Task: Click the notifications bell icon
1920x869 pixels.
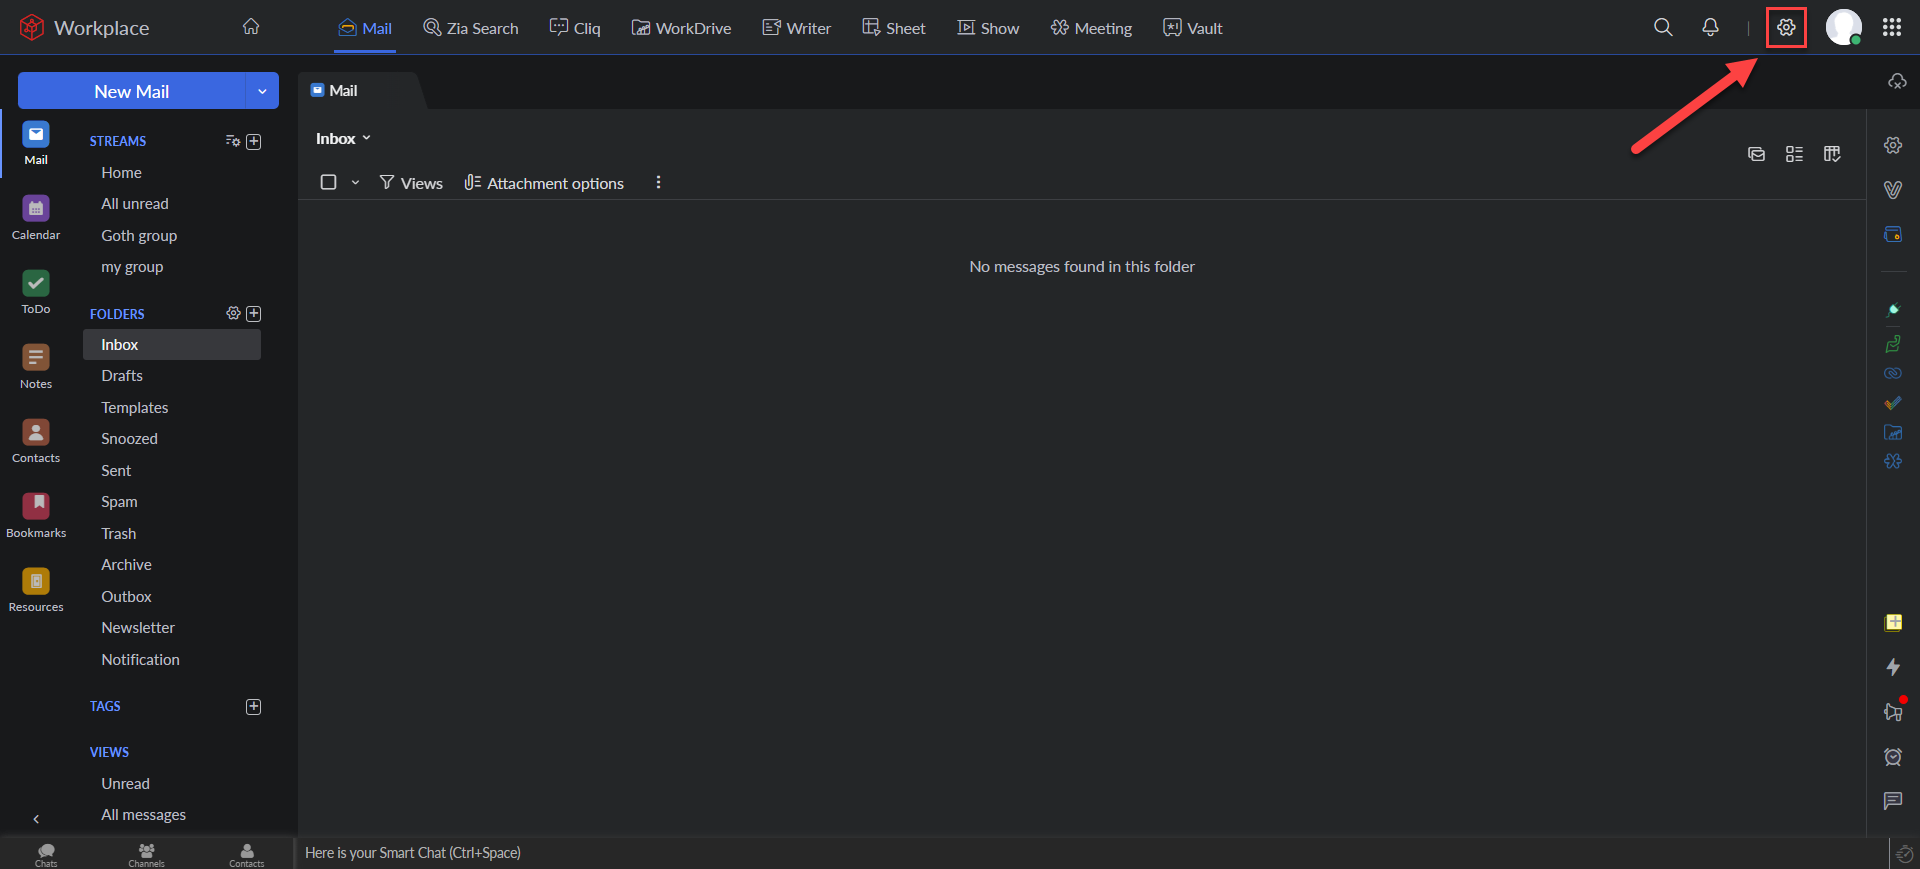Action: pos(1710,28)
